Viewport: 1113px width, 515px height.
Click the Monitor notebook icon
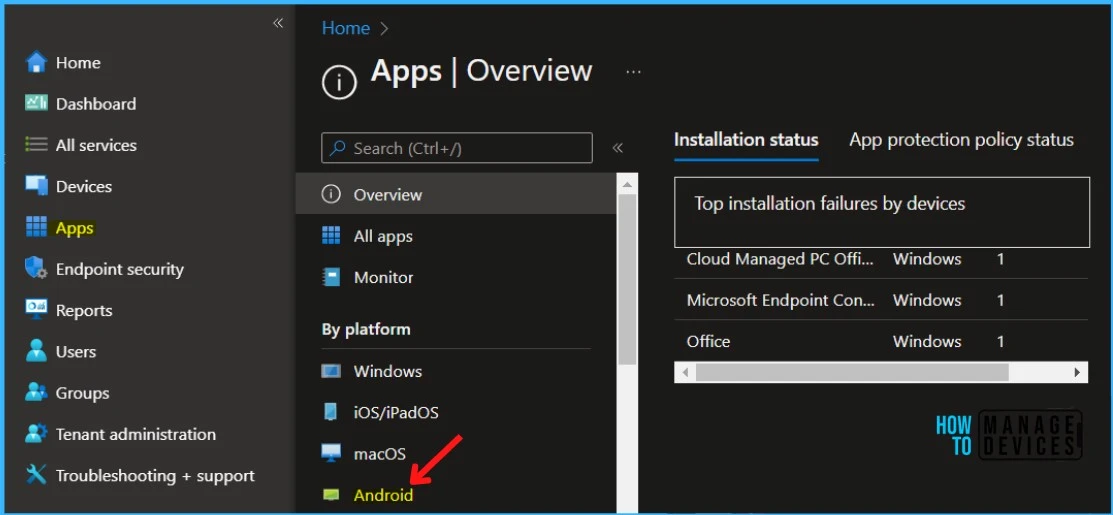pyautogui.click(x=331, y=277)
